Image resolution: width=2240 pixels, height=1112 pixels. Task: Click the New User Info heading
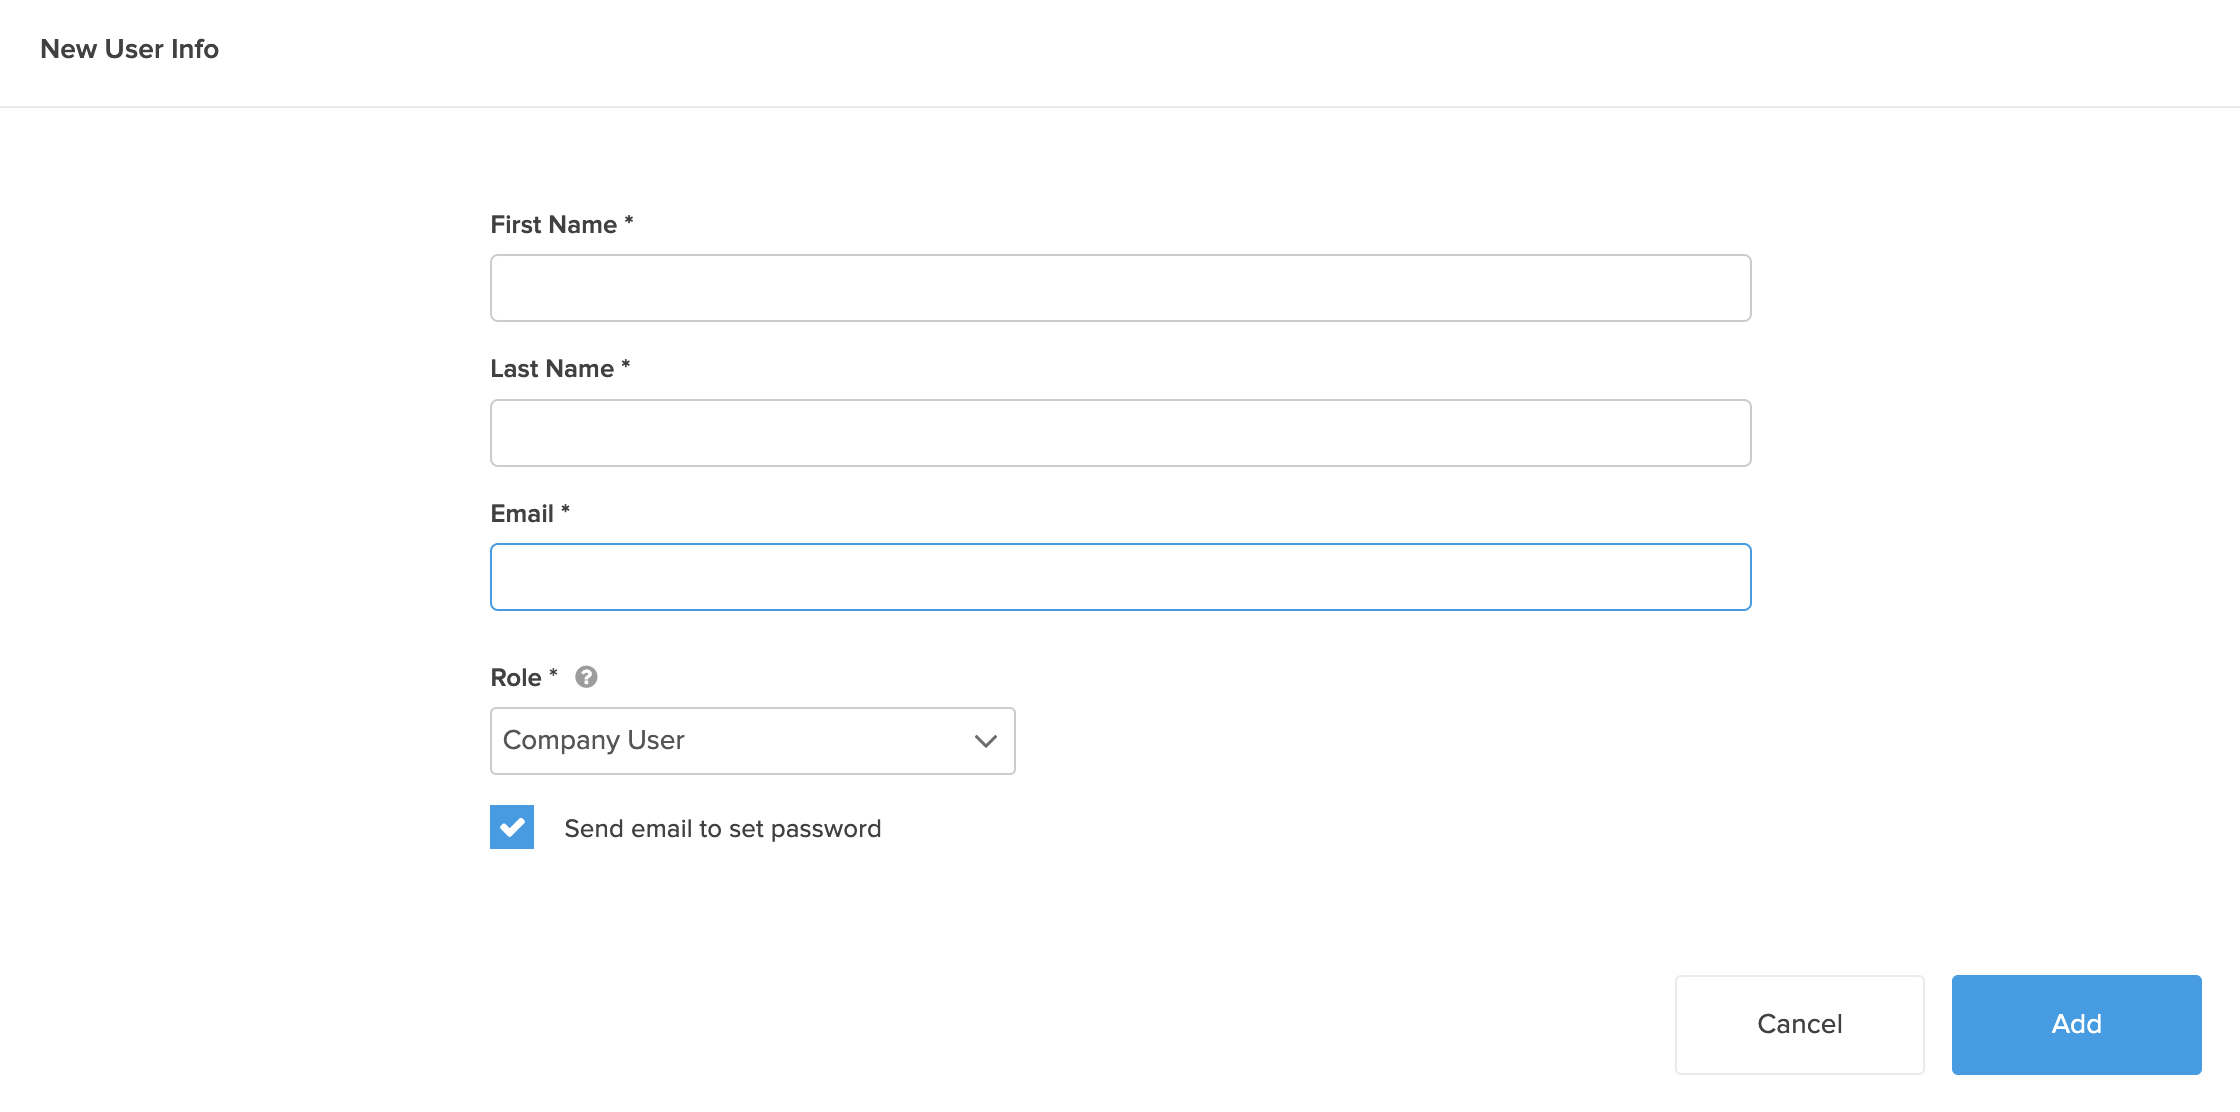(x=129, y=48)
